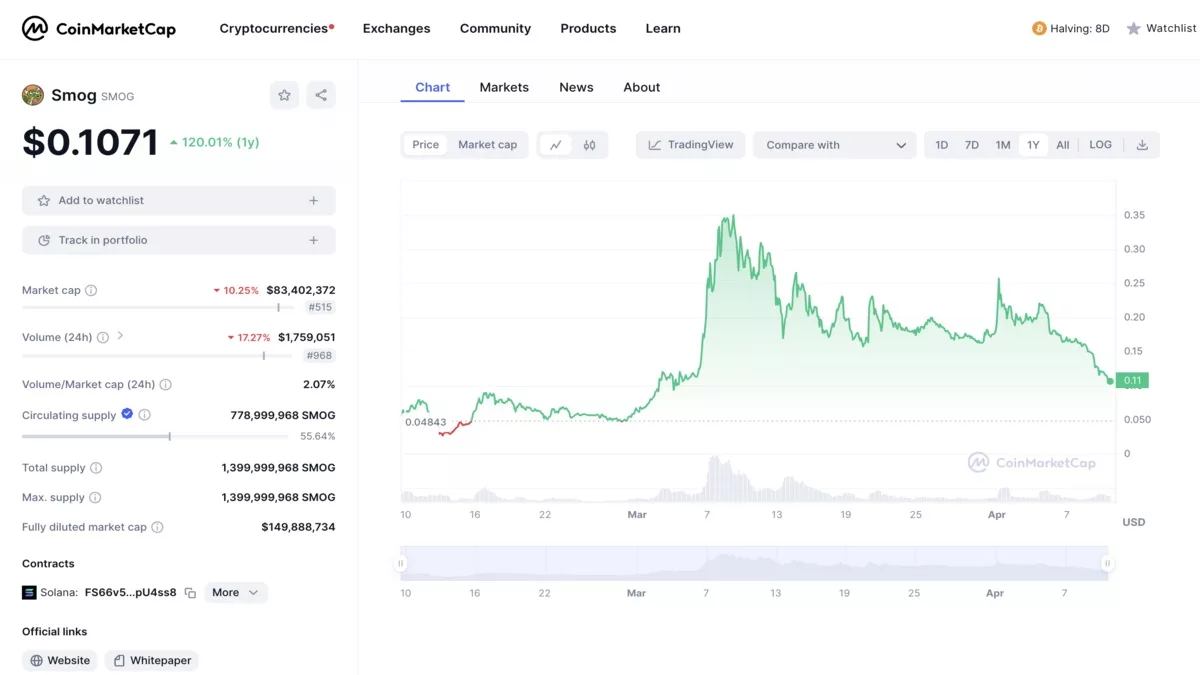Click the left chart range slider handle
This screenshot has width=1200, height=675.
(x=401, y=563)
